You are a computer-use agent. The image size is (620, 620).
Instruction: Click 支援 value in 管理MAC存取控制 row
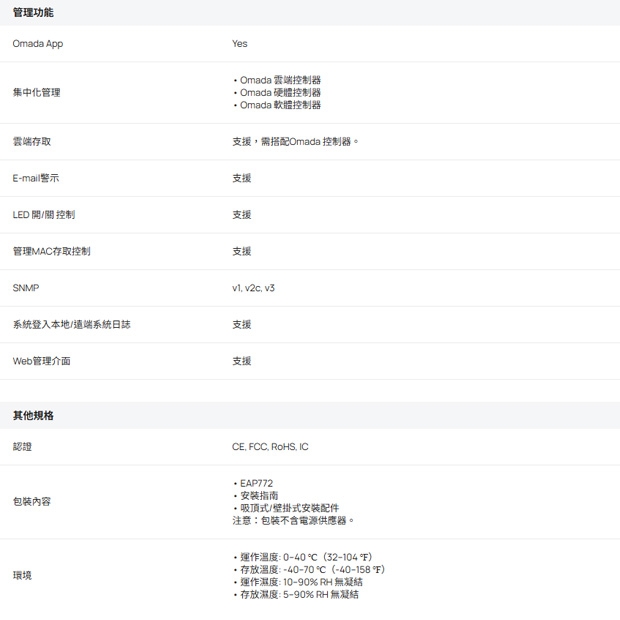[242, 251]
